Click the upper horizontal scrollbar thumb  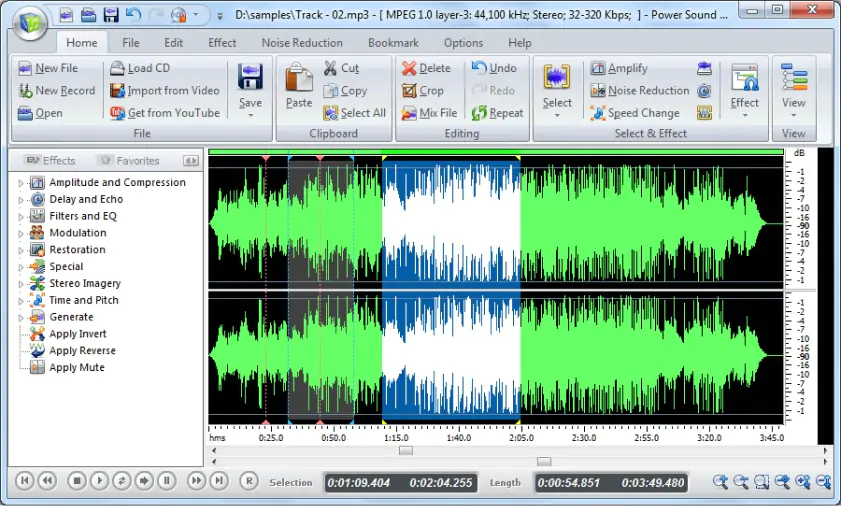(x=406, y=451)
